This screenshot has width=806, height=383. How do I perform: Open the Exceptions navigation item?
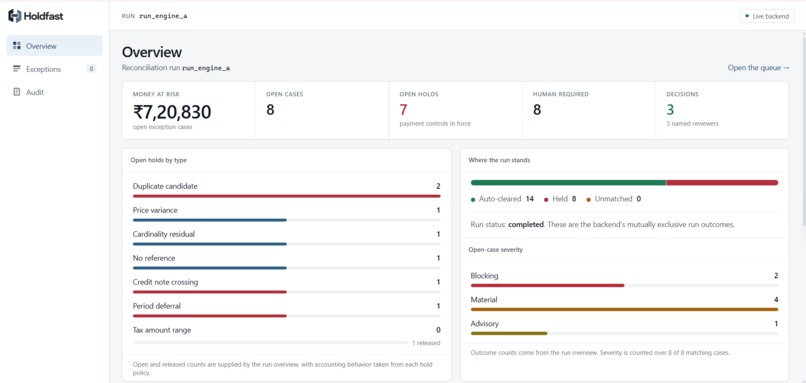(54, 69)
